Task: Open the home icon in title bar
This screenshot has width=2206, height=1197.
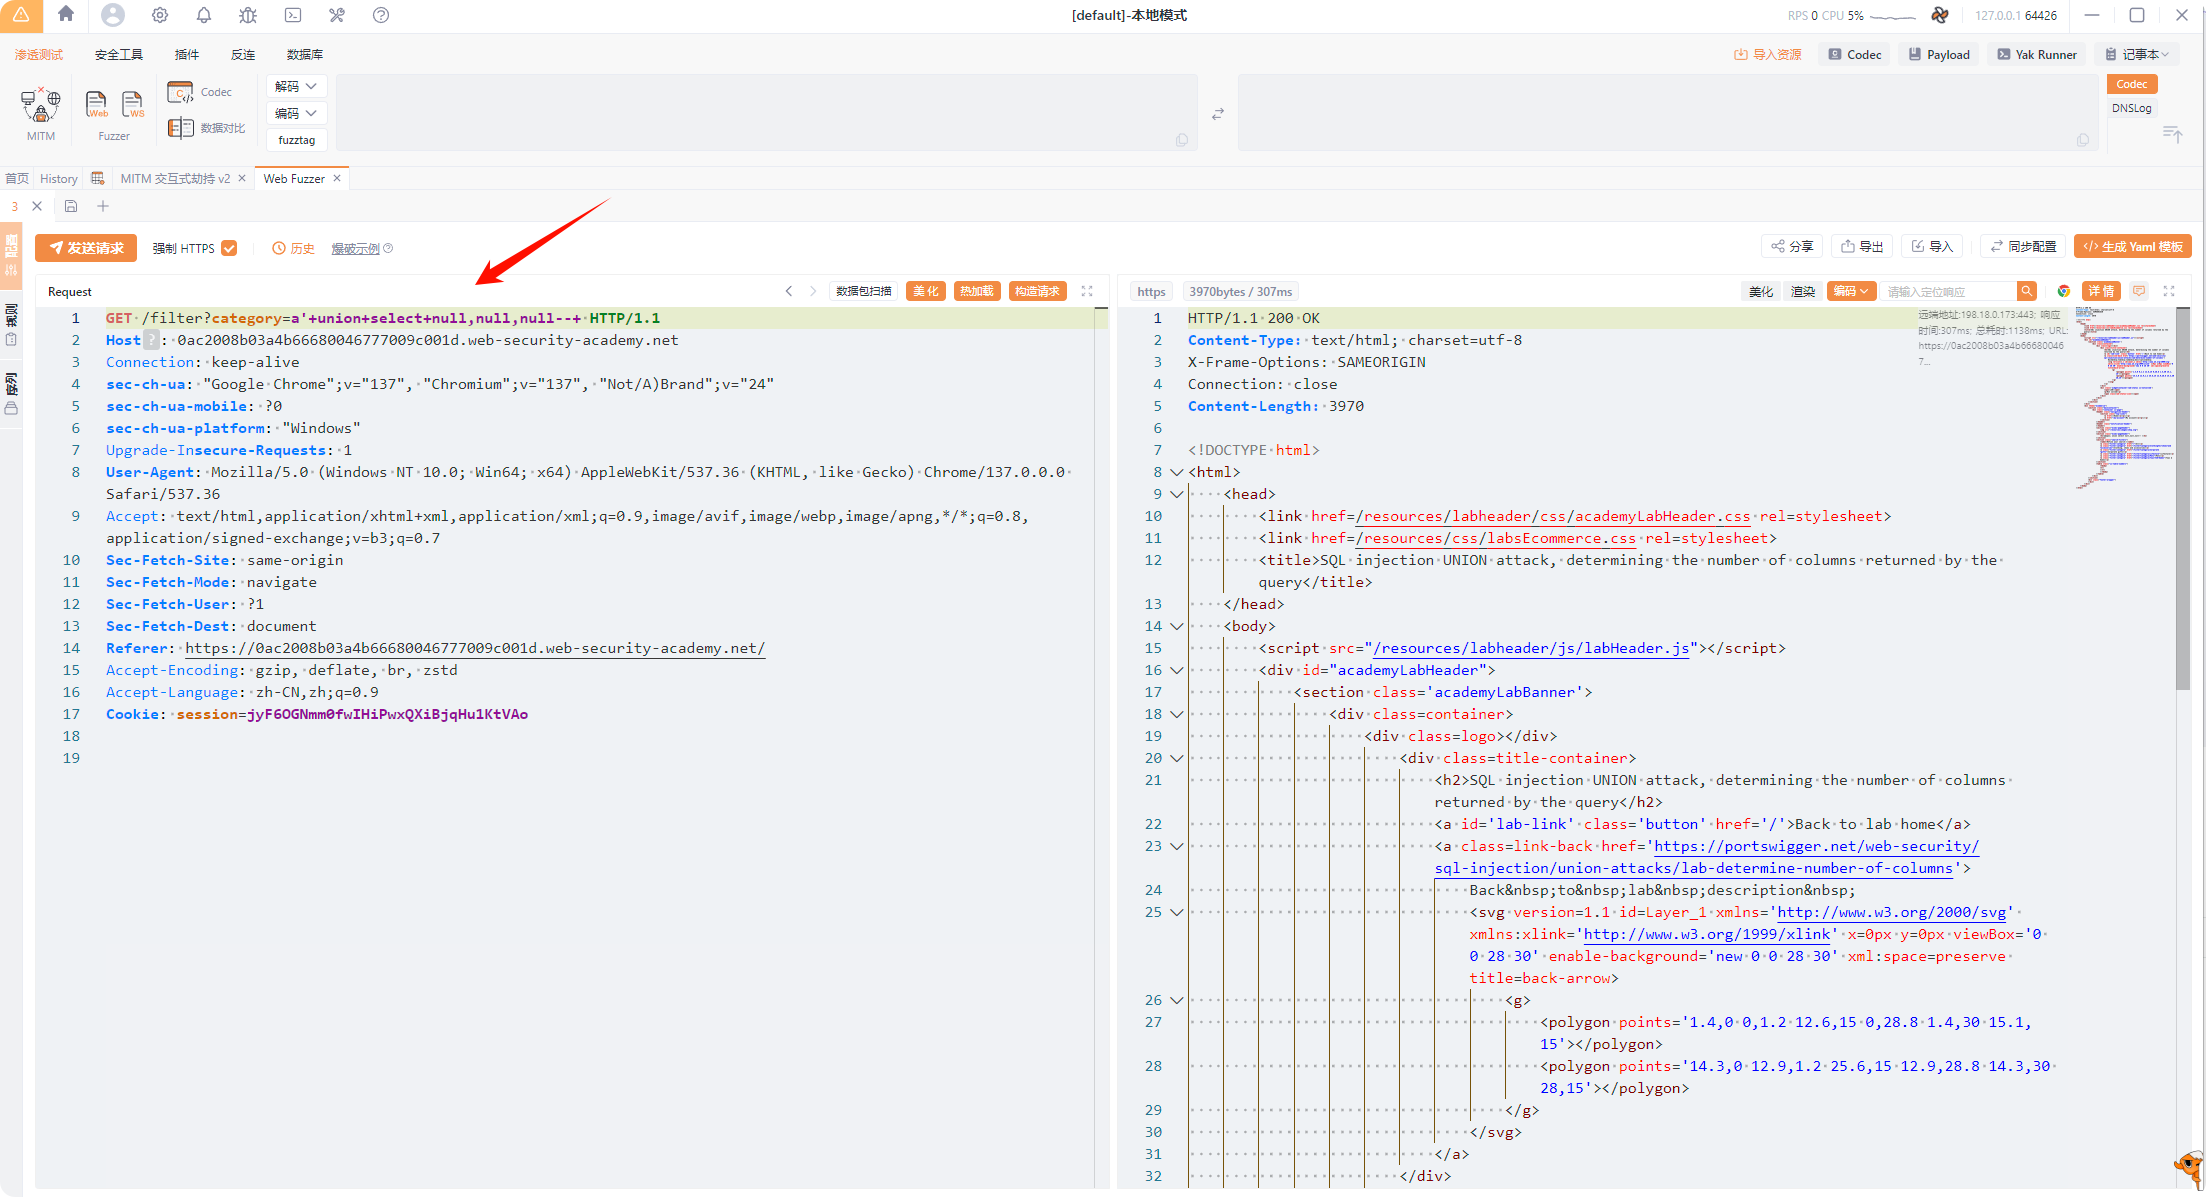Action: tap(66, 14)
